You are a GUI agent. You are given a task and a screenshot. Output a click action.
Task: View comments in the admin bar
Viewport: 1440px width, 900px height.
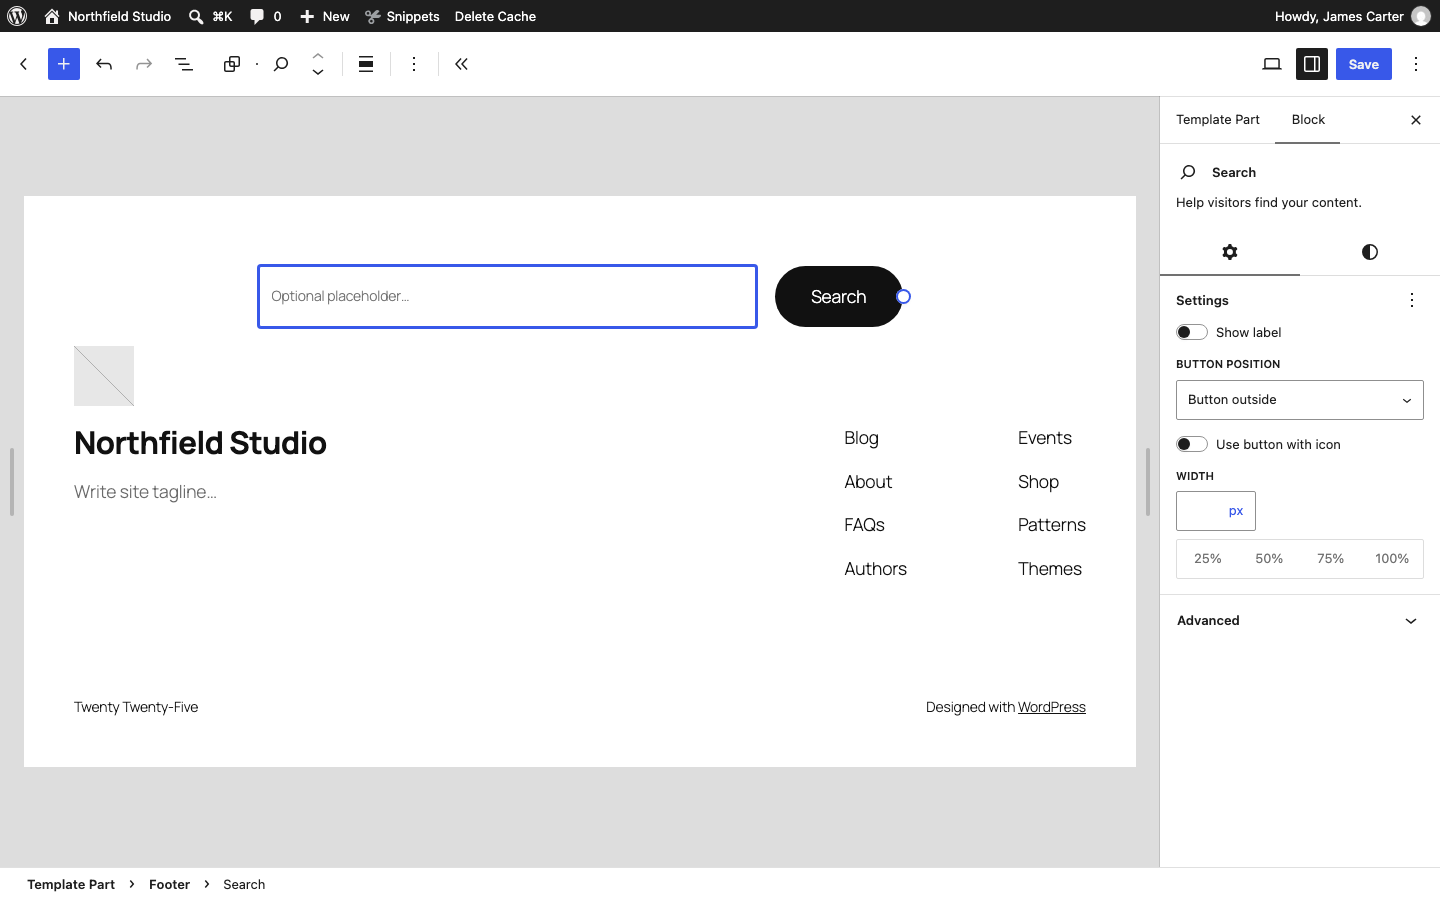pos(266,16)
